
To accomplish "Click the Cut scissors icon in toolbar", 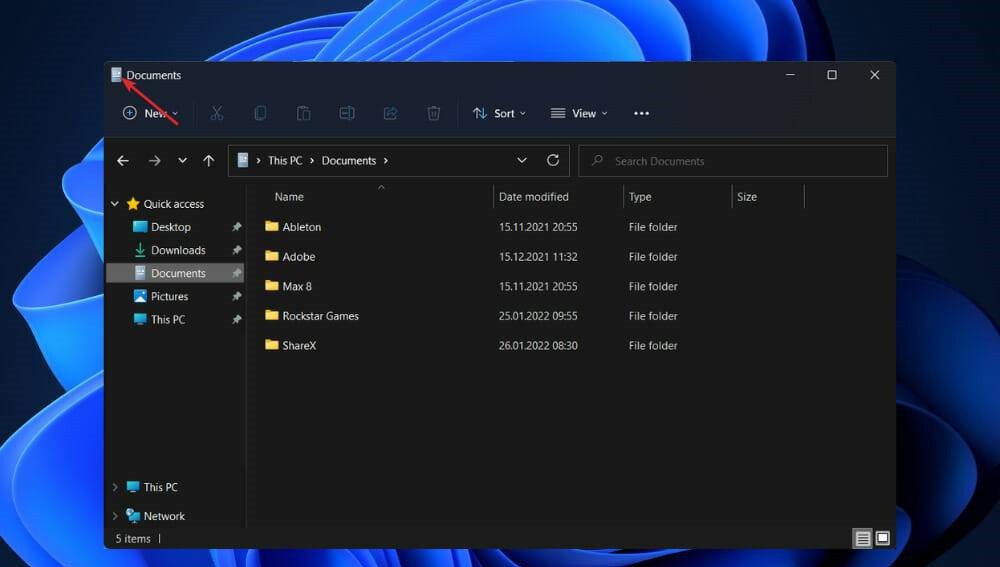I will (x=216, y=114).
